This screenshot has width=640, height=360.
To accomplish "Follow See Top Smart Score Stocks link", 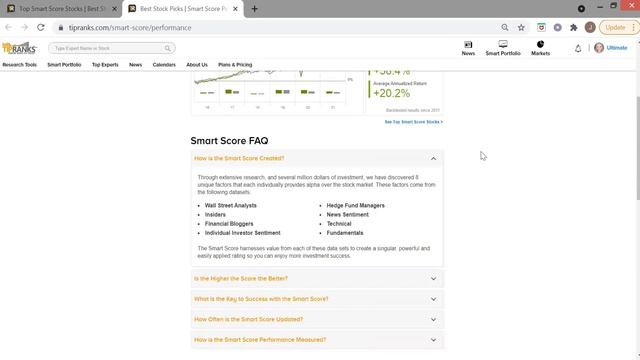I will click(x=413, y=122).
